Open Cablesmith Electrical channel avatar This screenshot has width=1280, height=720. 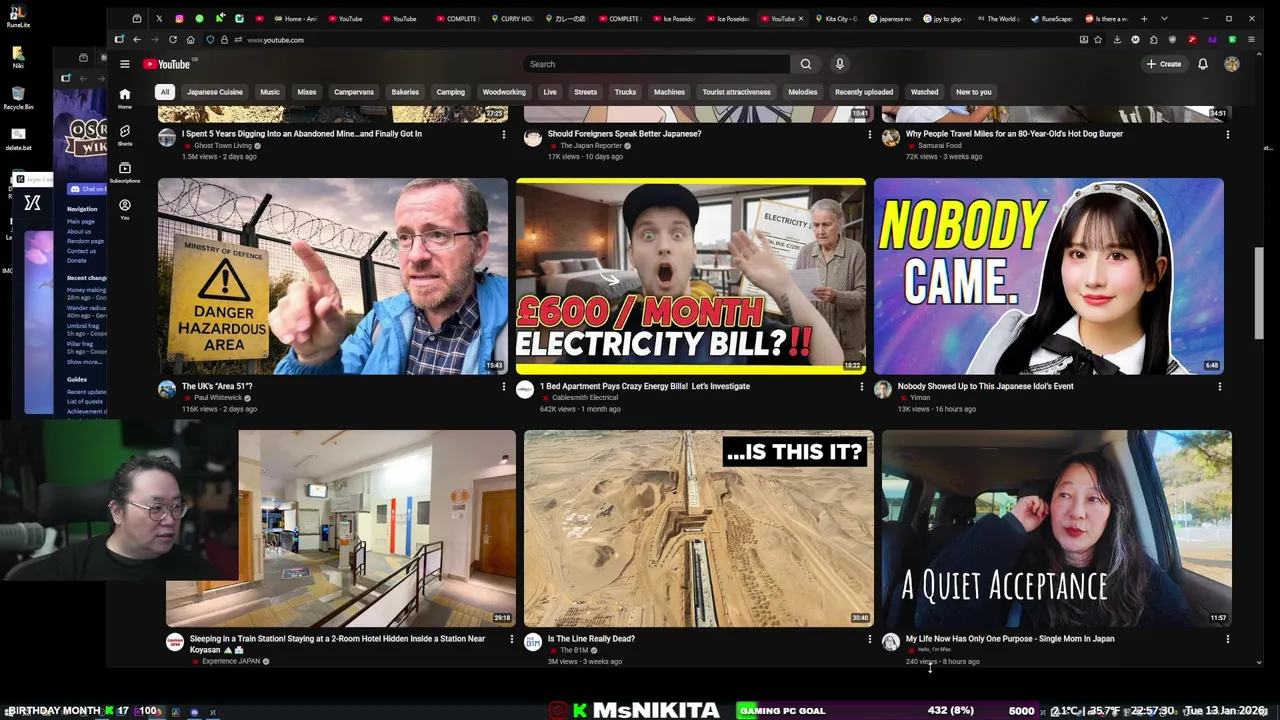(x=525, y=390)
